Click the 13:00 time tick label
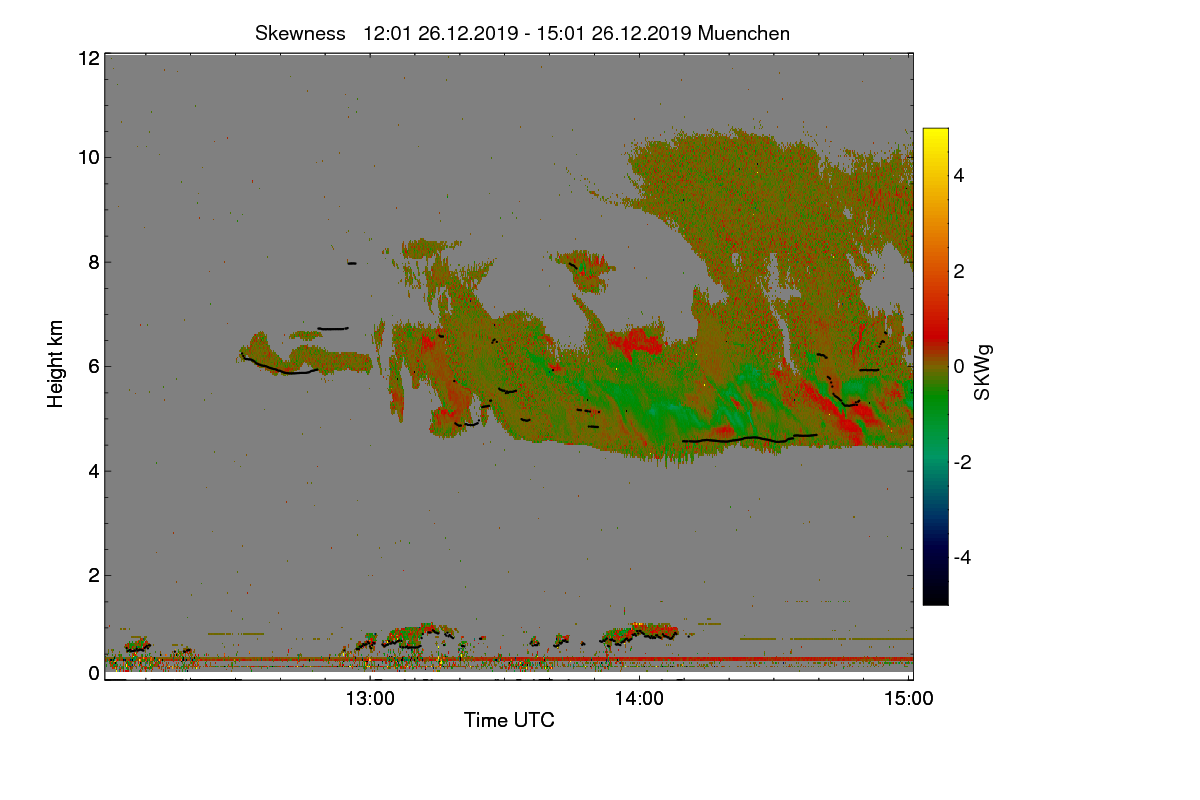Screen dimensions: 1200x800 (370, 699)
